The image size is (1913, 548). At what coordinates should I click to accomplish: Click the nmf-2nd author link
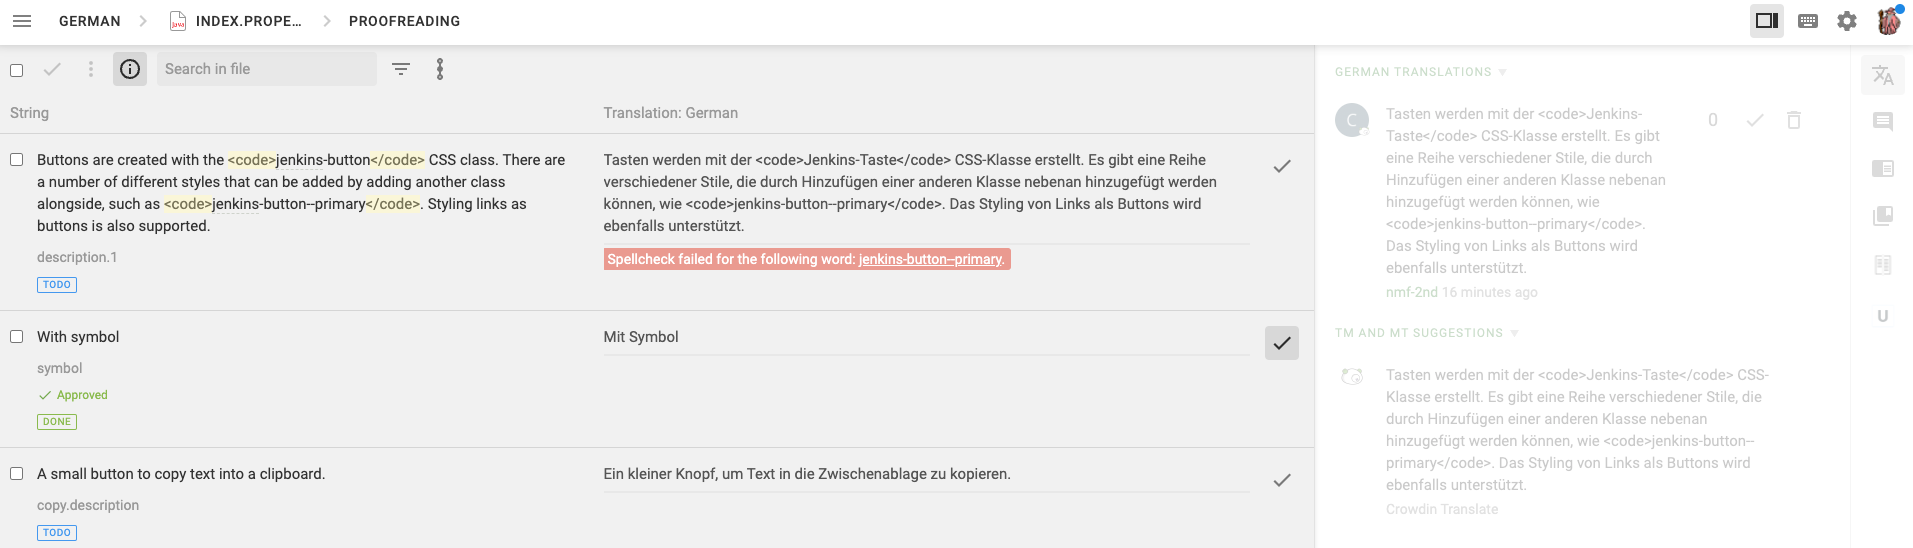[1411, 292]
